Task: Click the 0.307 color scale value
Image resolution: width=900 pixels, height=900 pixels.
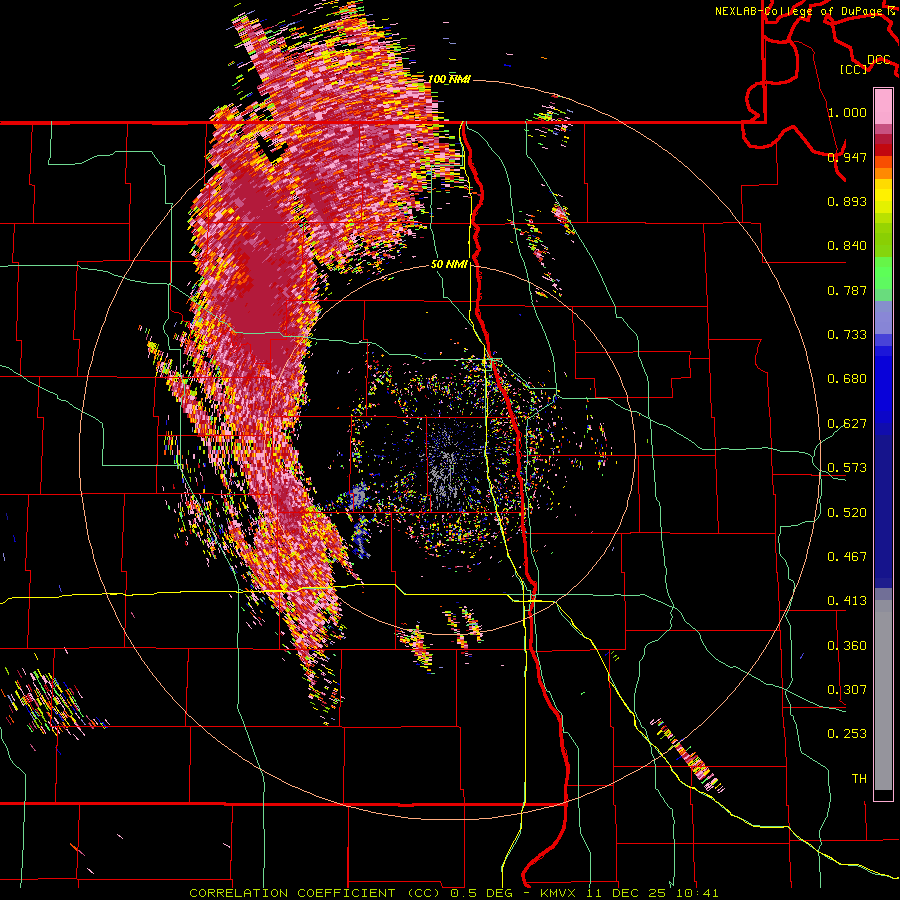Action: pos(847,690)
